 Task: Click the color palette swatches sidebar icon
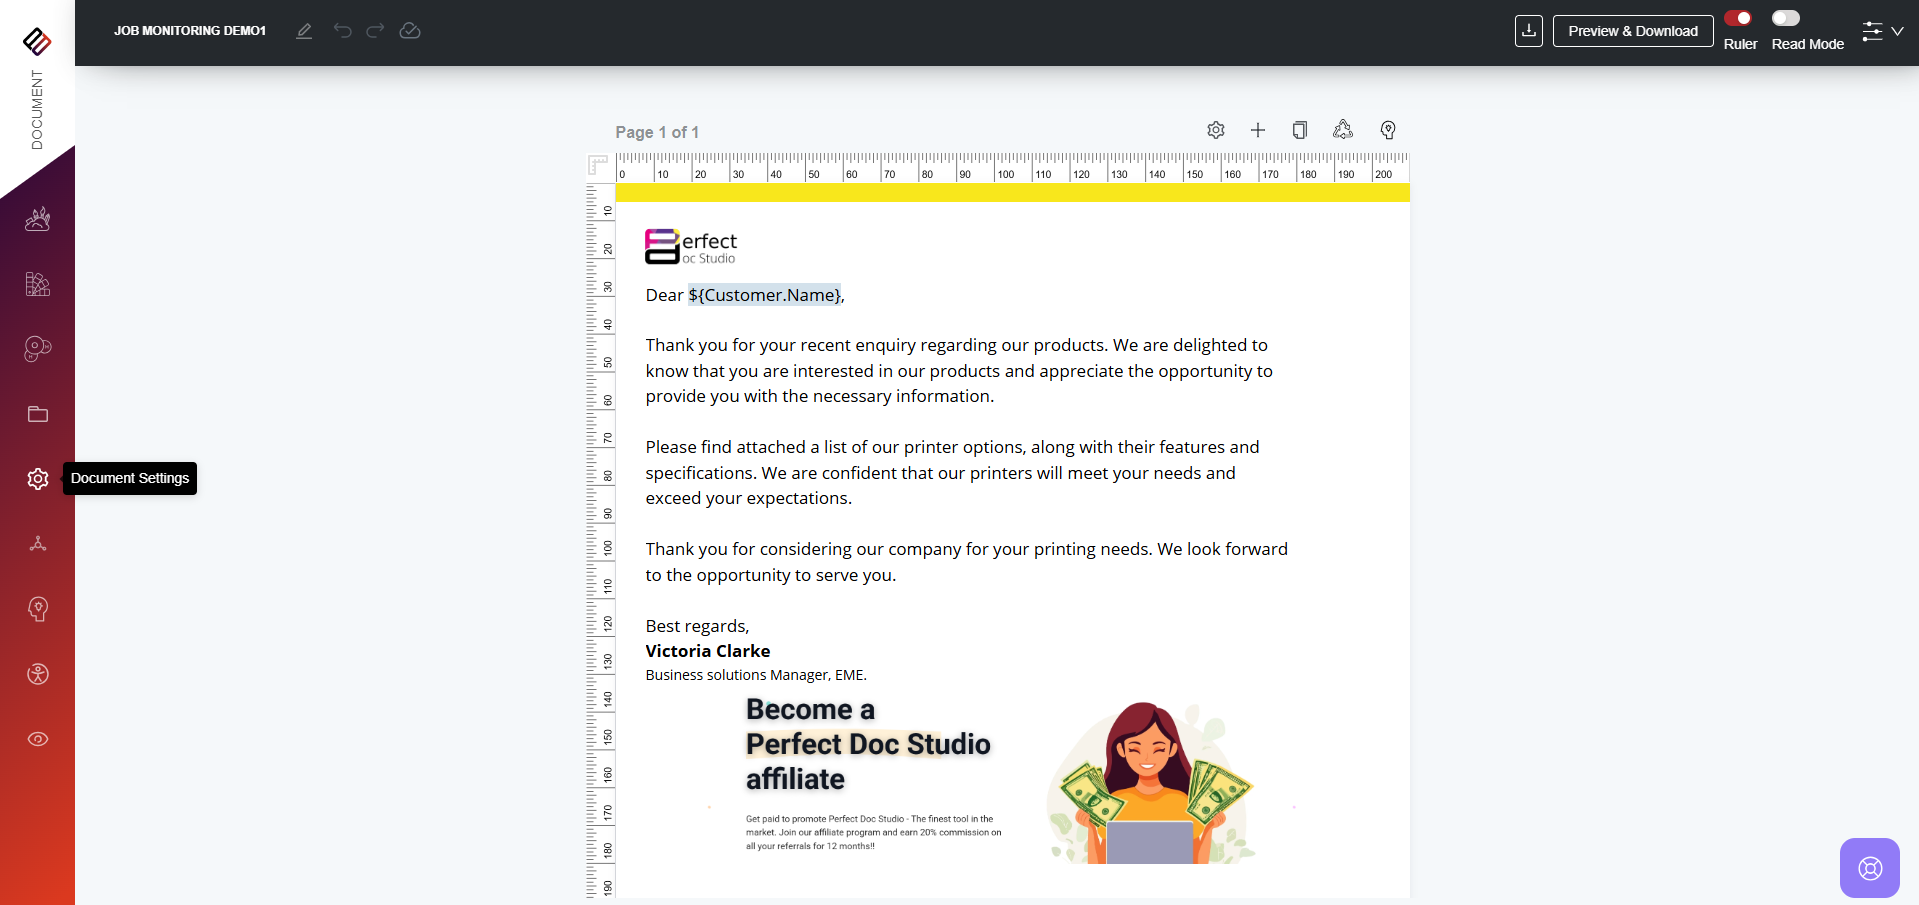(x=38, y=349)
